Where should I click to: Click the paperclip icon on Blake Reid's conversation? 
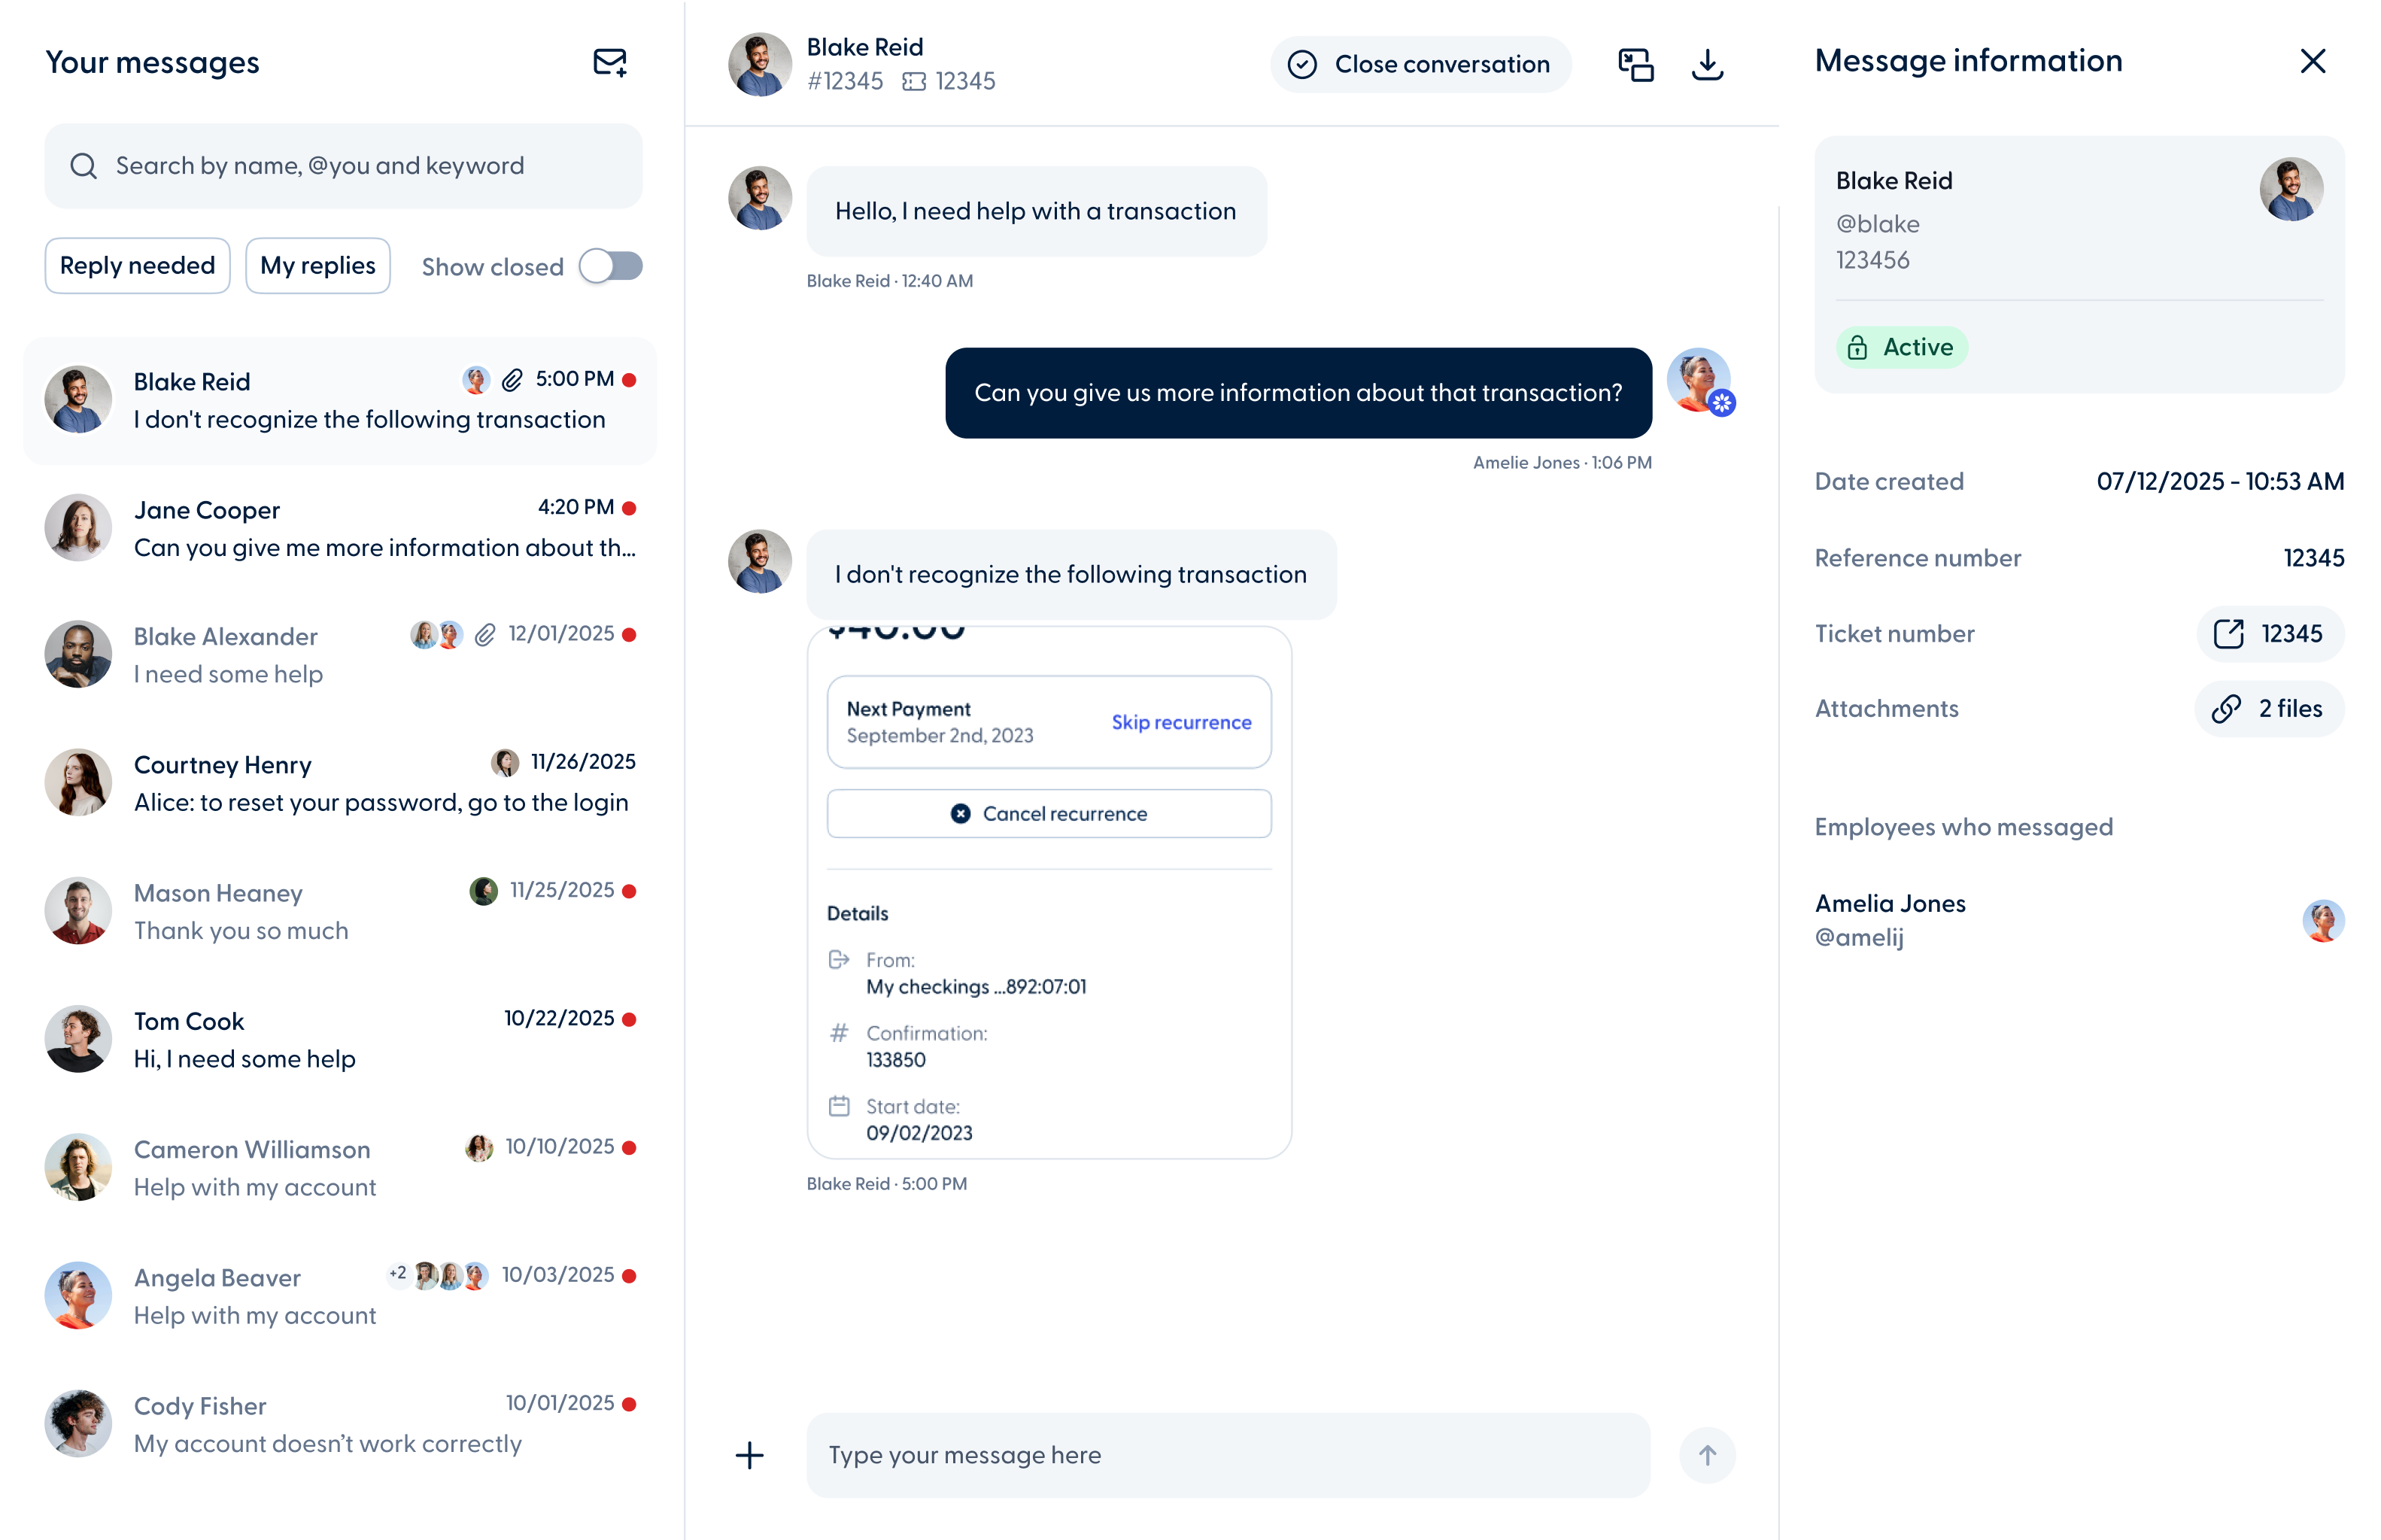512,379
